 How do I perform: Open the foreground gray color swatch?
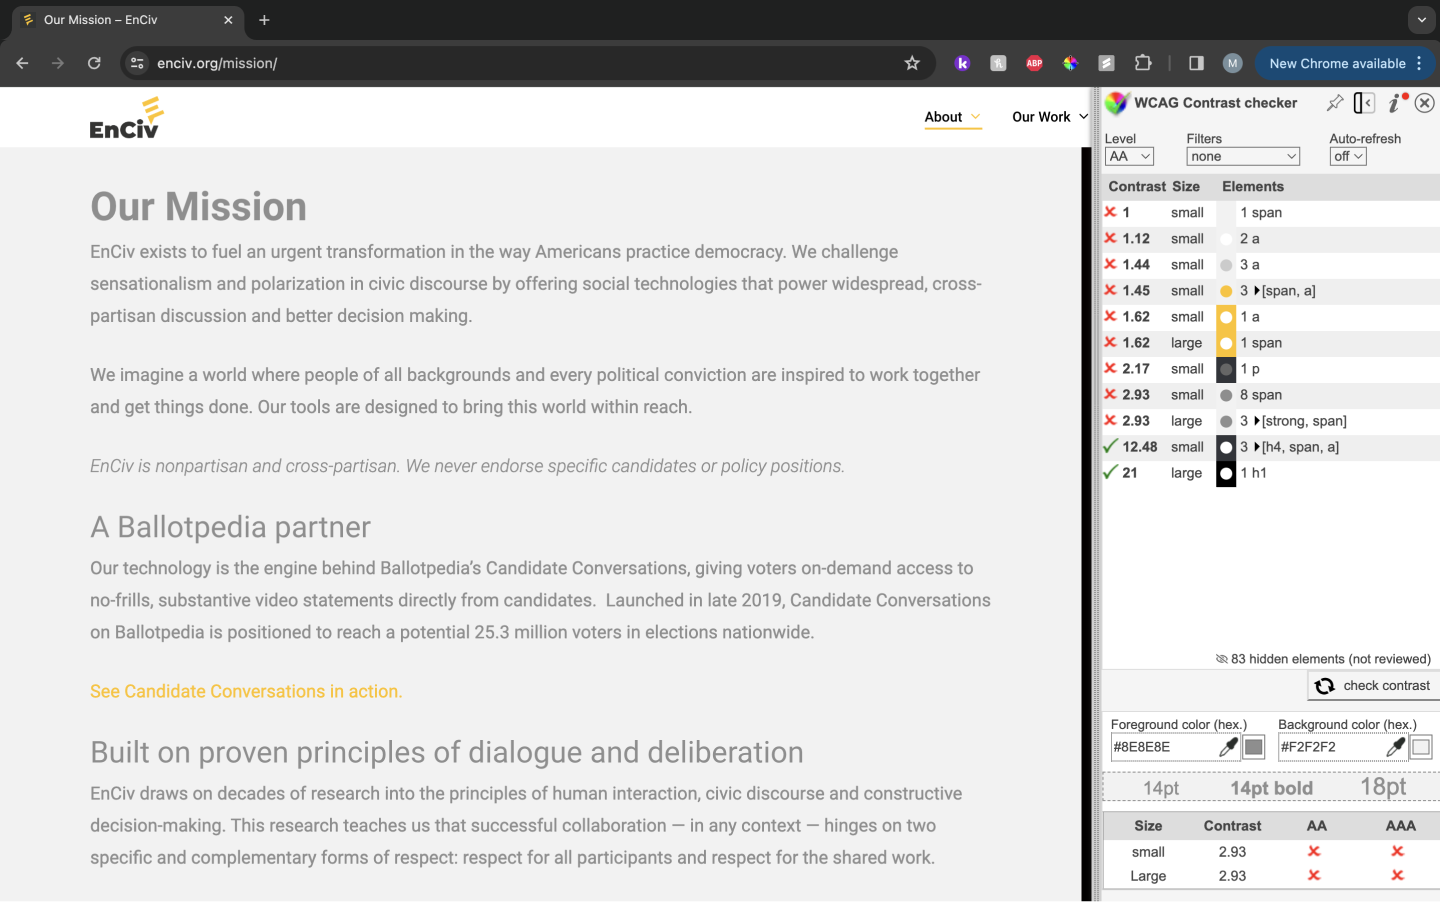tap(1254, 747)
